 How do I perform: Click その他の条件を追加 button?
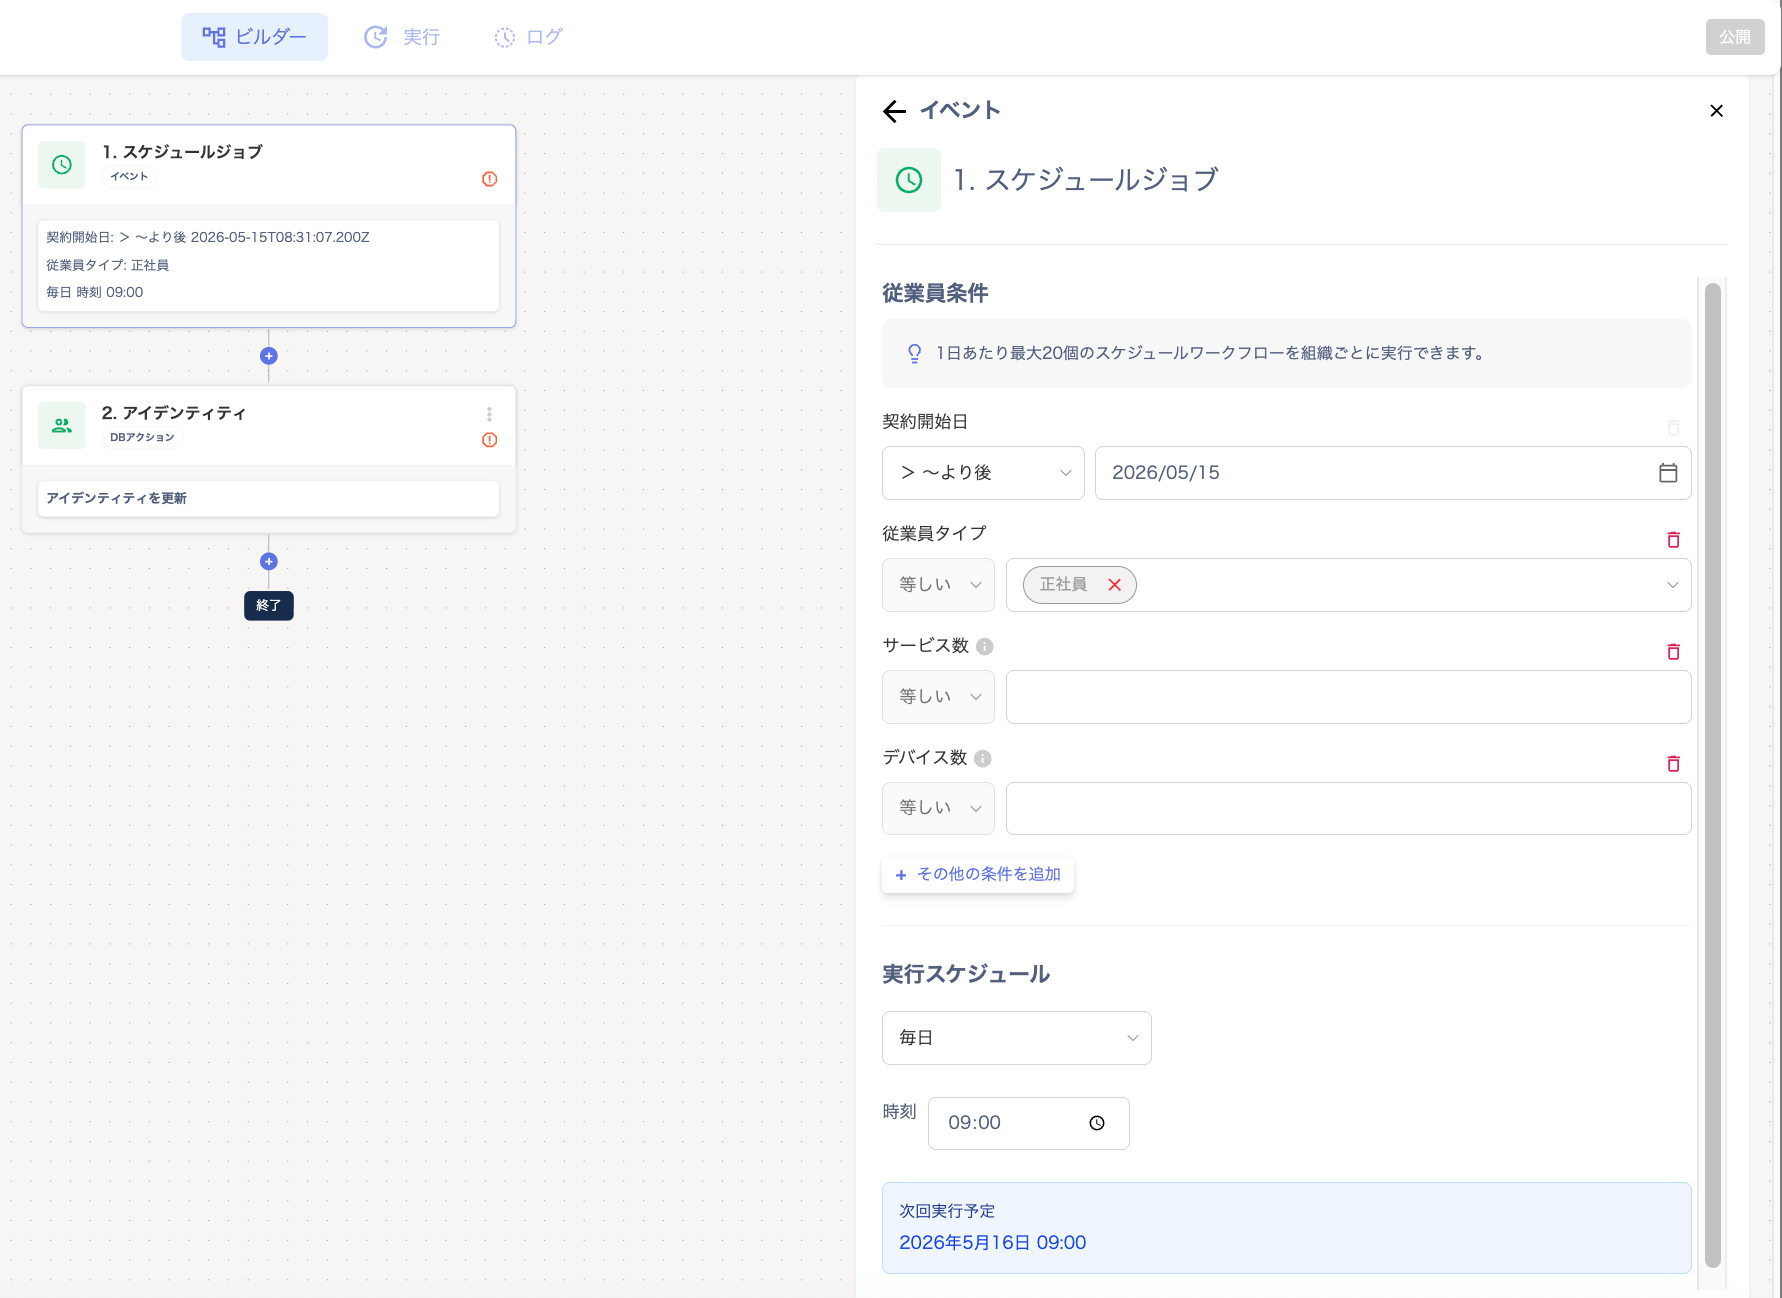978,874
